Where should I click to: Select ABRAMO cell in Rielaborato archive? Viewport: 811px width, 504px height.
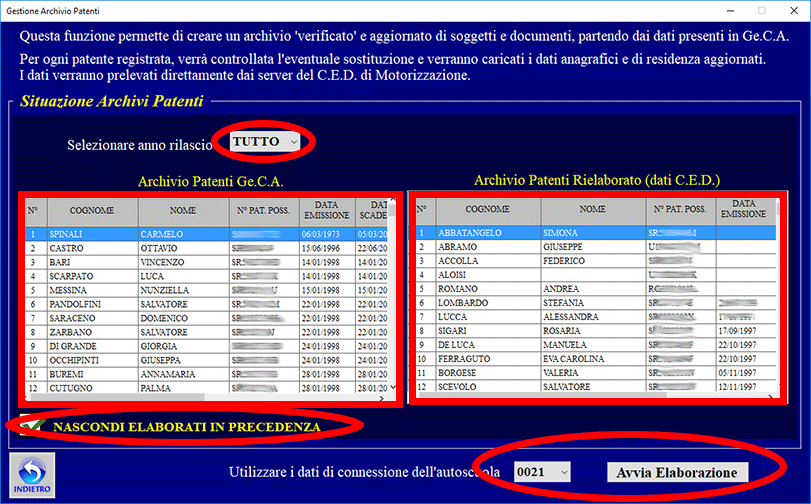coord(488,247)
